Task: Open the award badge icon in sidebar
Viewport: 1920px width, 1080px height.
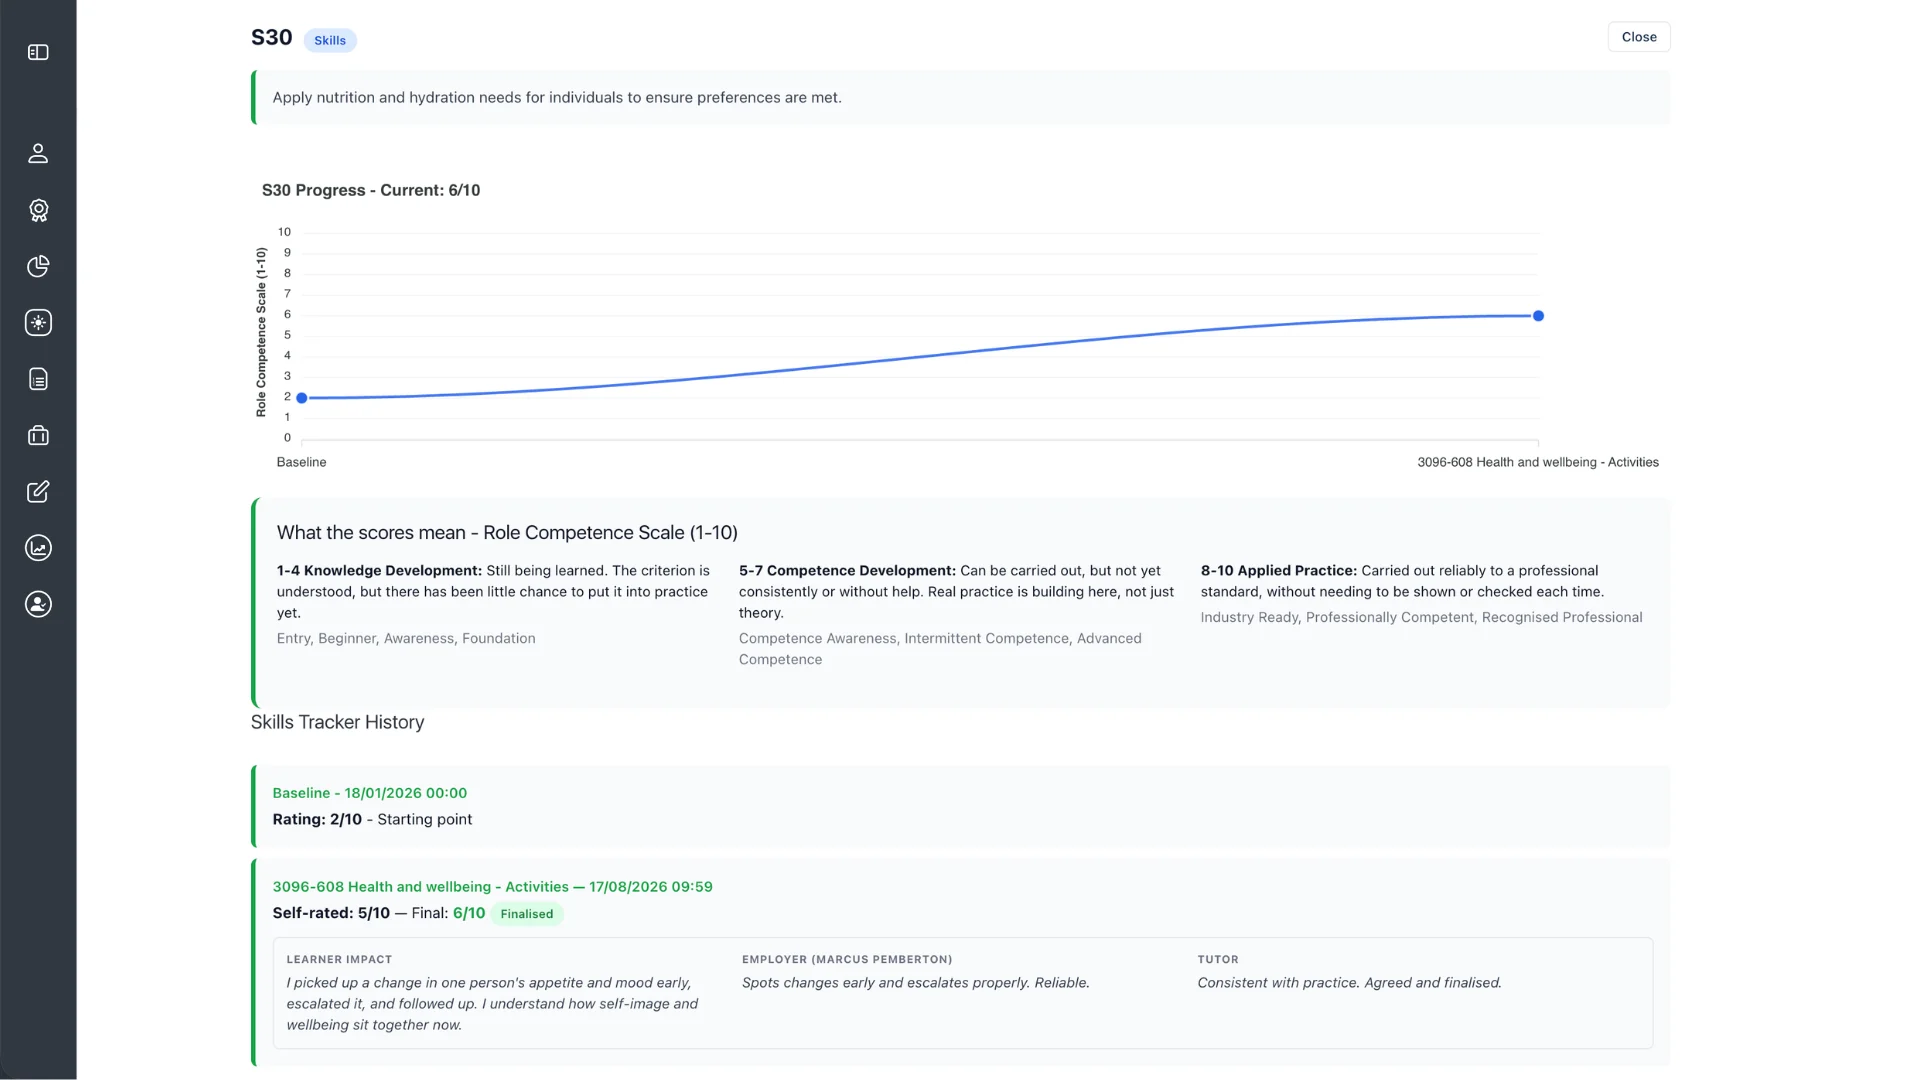Action: point(38,210)
